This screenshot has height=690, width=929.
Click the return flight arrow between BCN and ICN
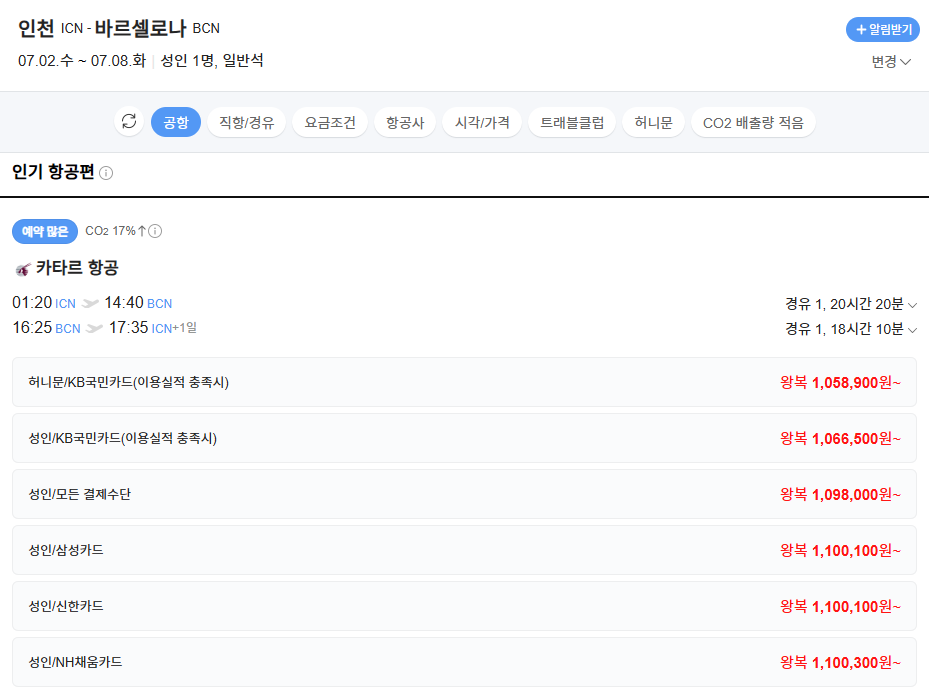pyautogui.click(x=92, y=327)
